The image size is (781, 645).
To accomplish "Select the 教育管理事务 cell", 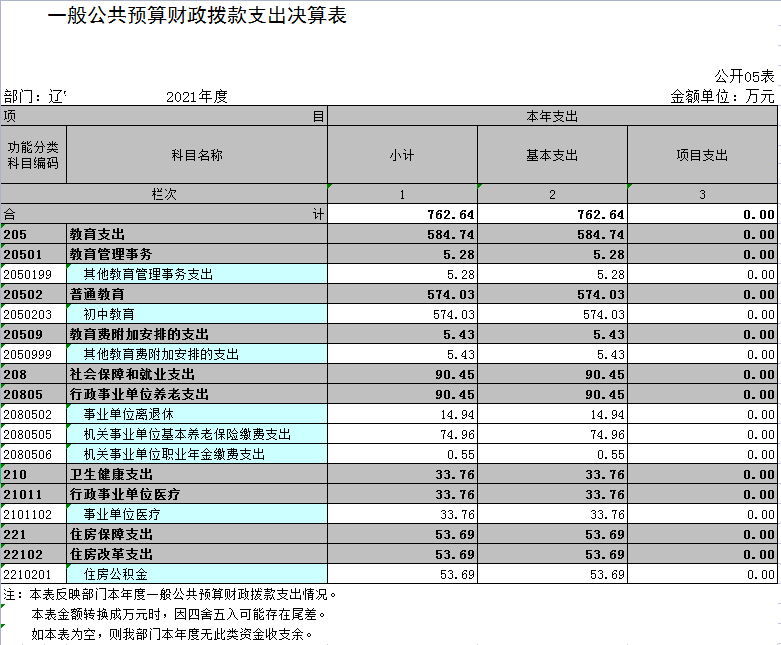I will pos(197,254).
